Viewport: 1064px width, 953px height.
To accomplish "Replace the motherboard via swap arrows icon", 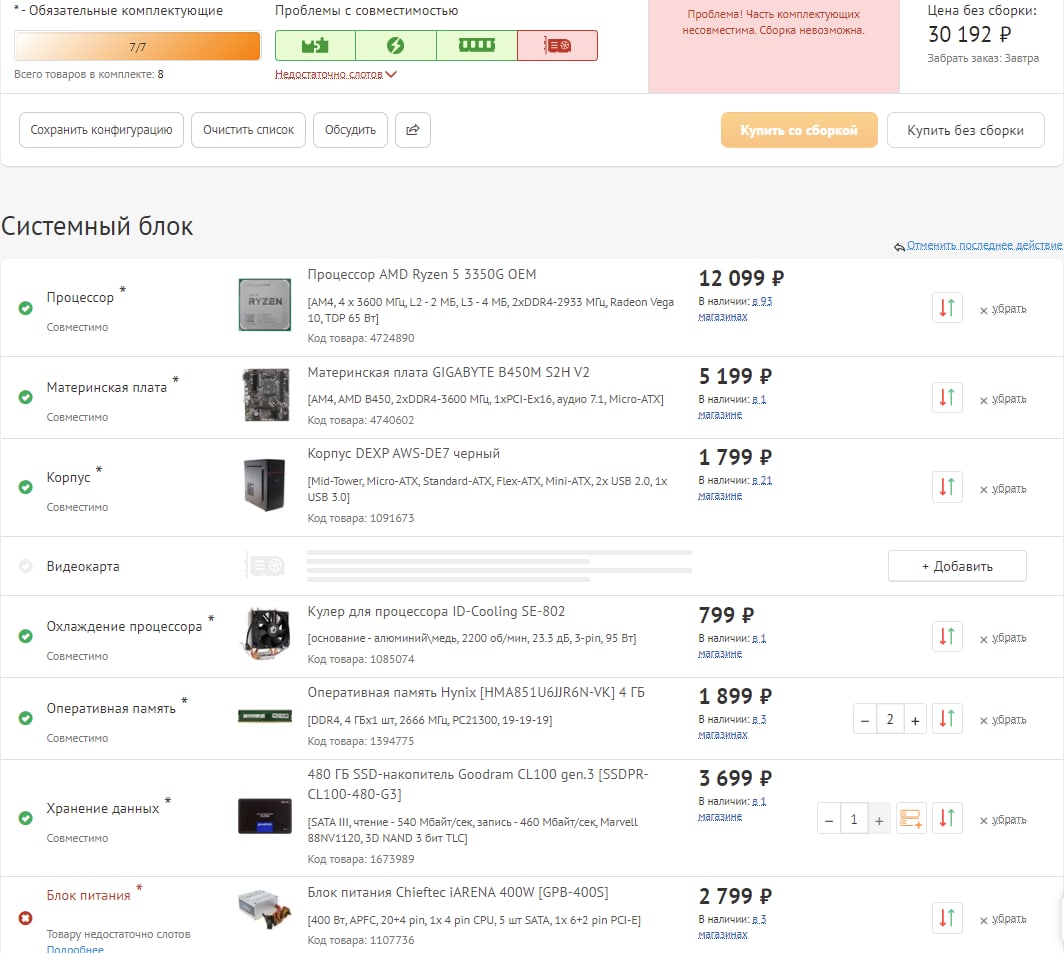I will 947,397.
